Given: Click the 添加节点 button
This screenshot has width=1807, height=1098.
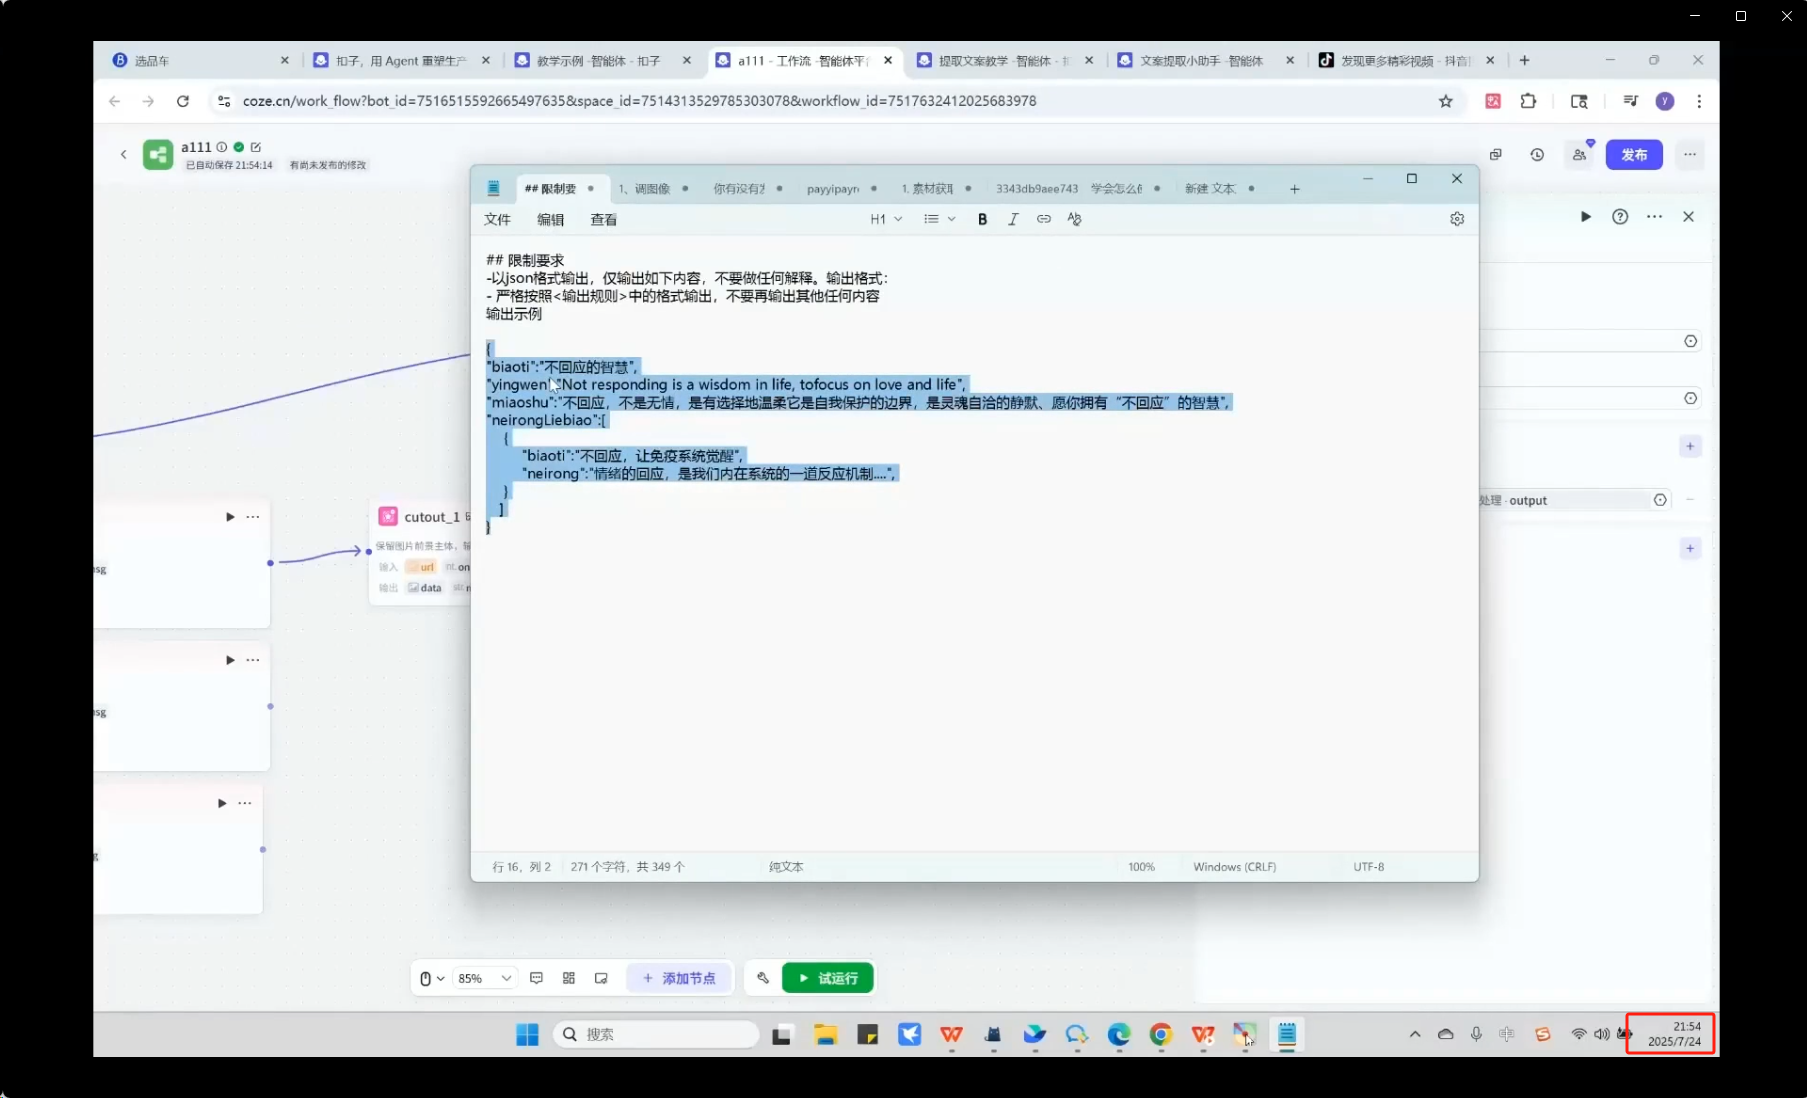Looking at the screenshot, I should pos(679,978).
